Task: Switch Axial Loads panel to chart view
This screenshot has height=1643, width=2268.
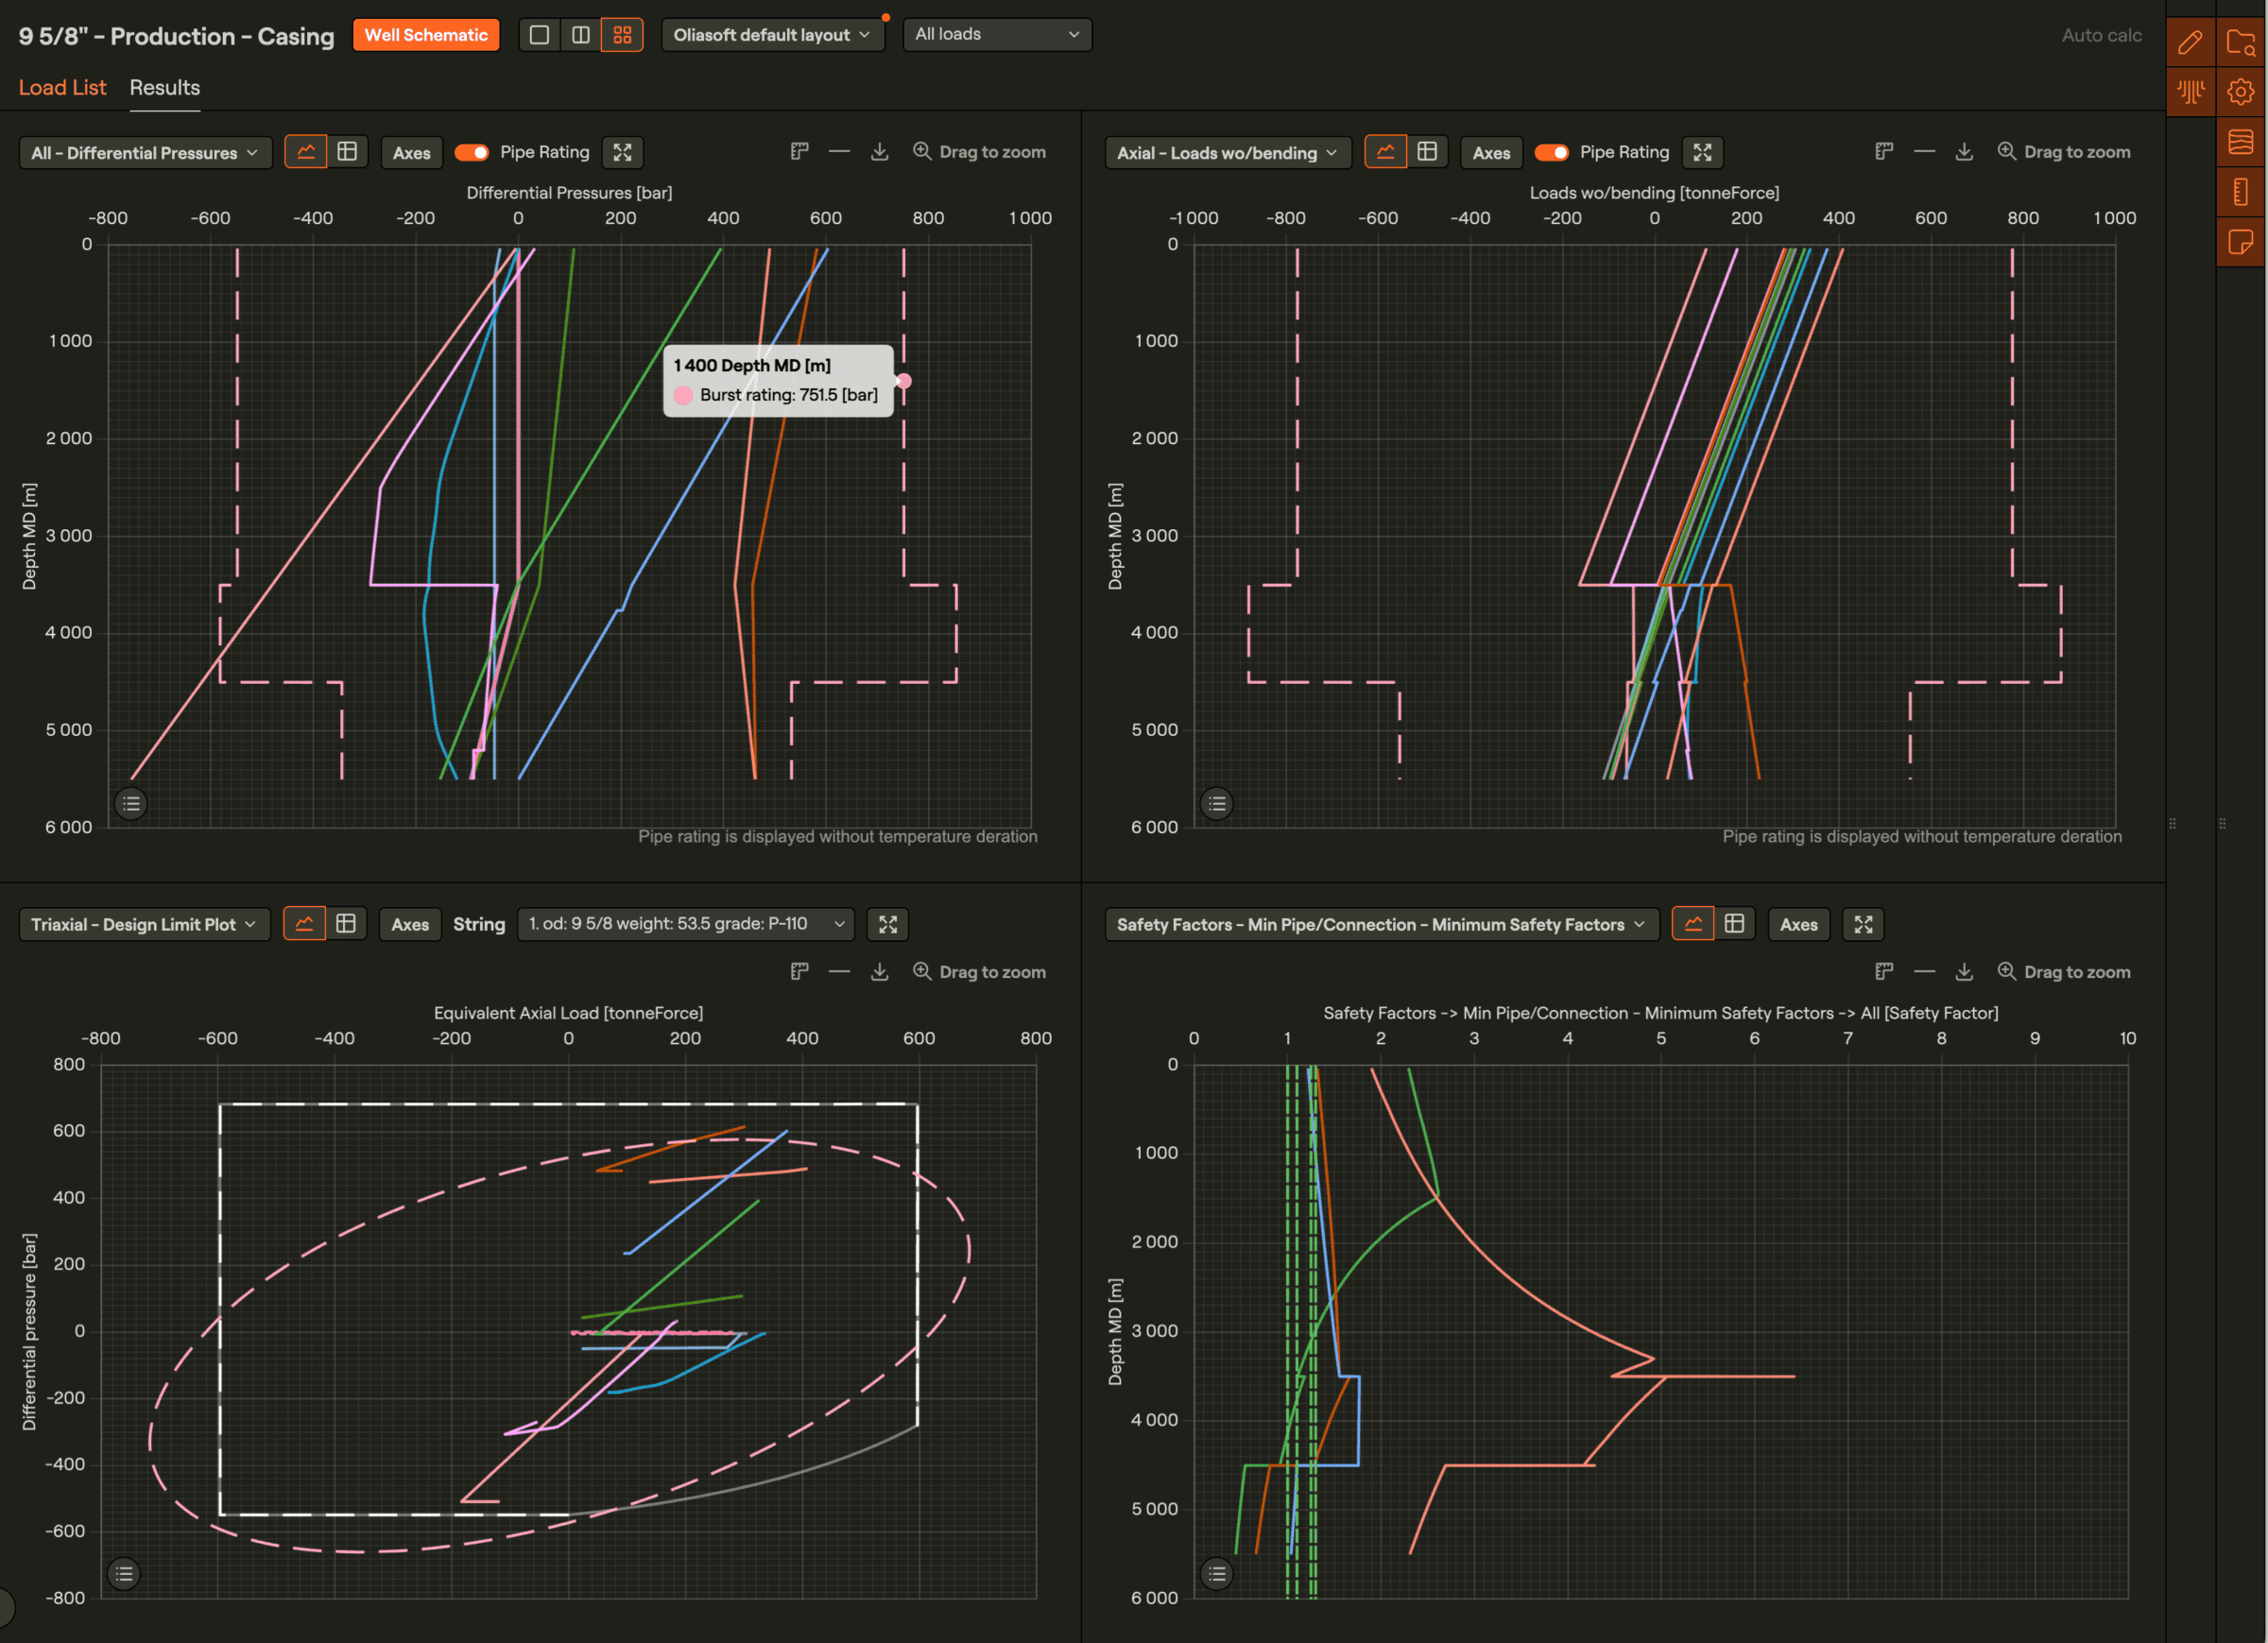Action: 1385,152
